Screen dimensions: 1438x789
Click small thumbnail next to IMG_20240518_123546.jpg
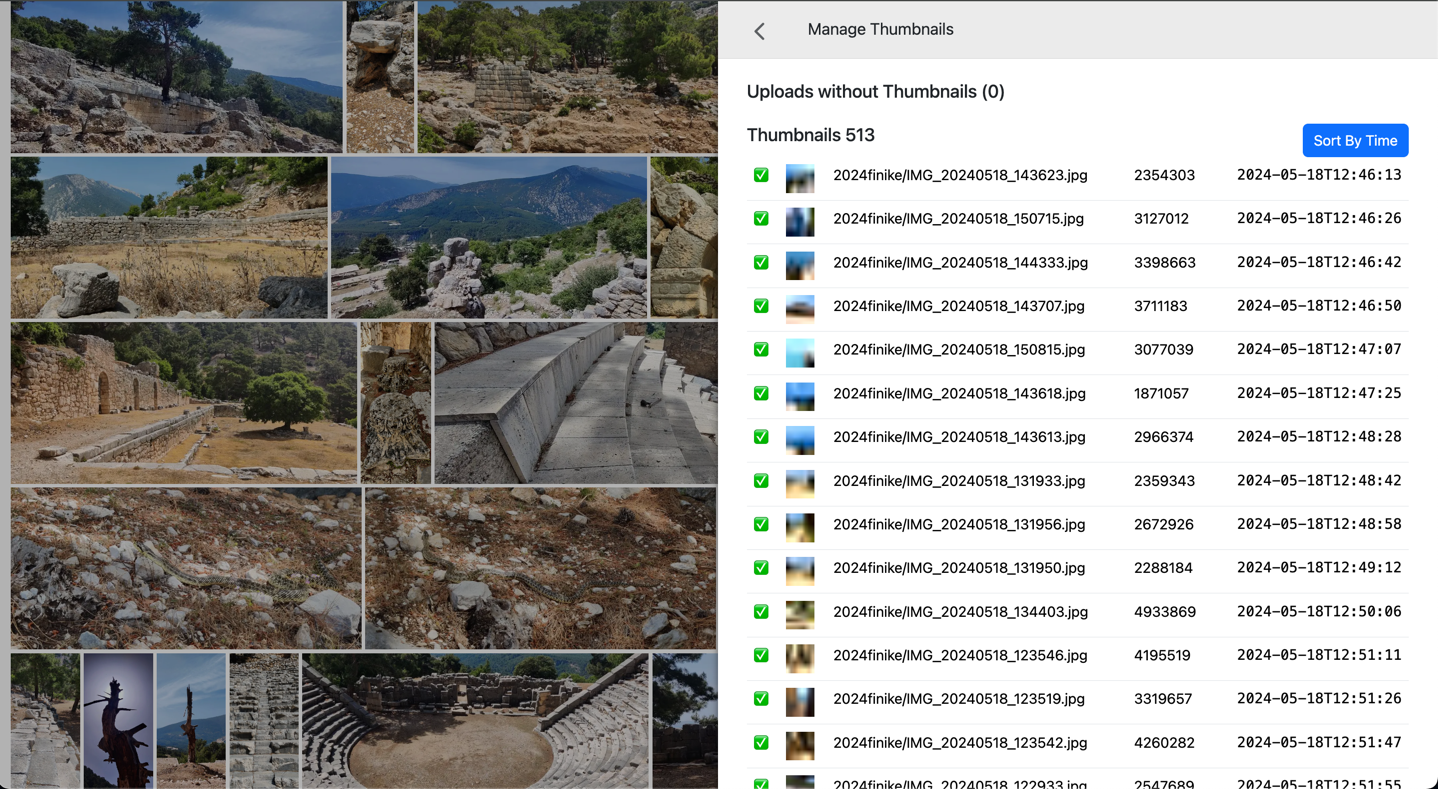(800, 659)
